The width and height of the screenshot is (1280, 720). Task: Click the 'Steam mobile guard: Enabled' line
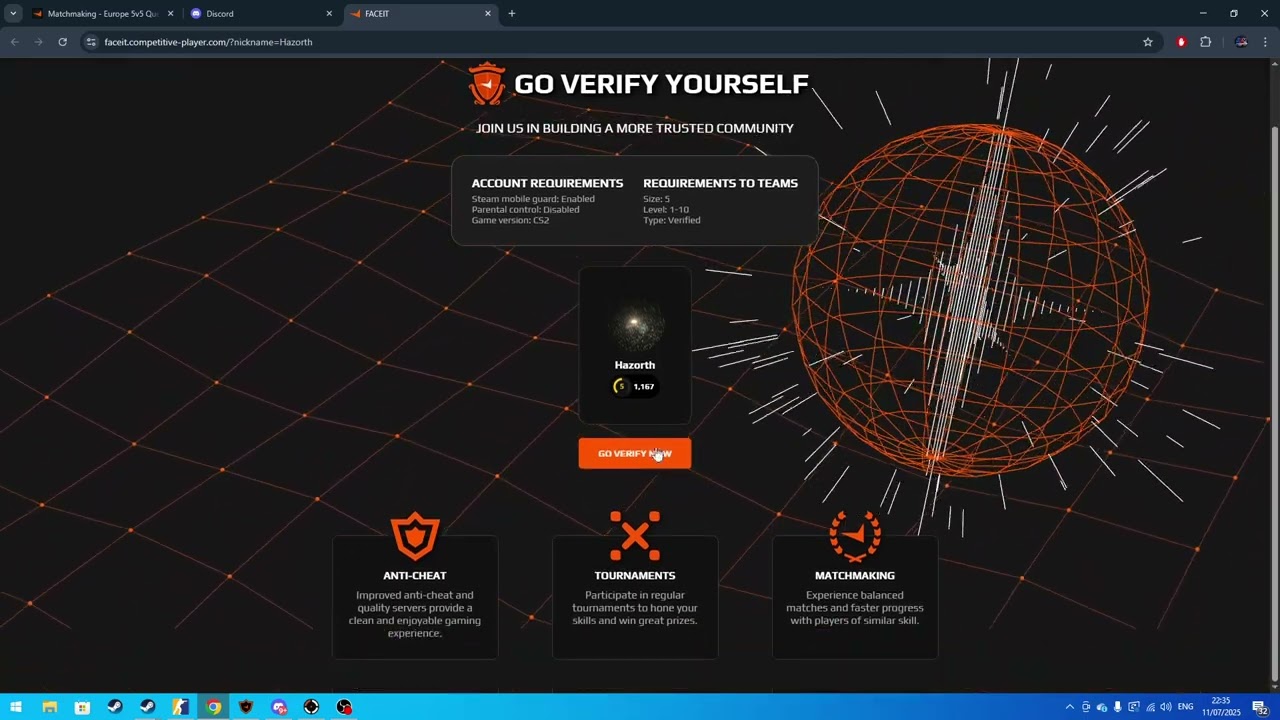[x=533, y=199]
